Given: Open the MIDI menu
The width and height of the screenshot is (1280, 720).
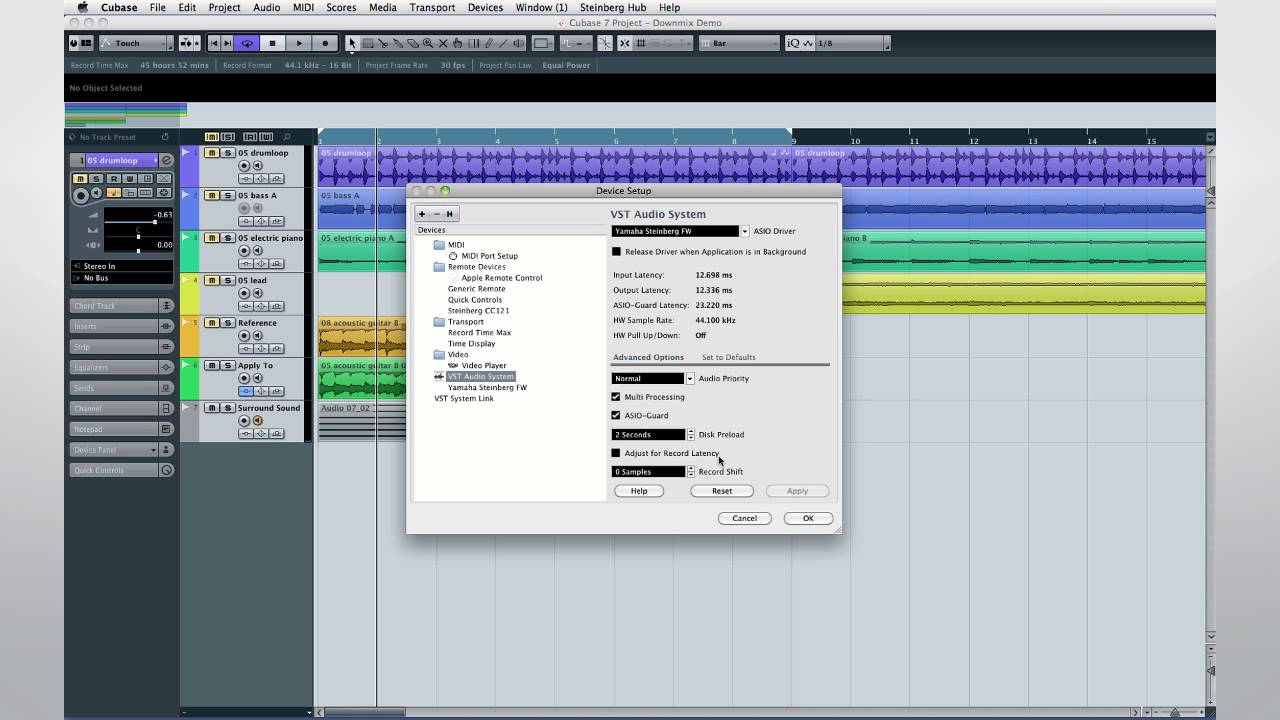Looking at the screenshot, I should point(303,7).
